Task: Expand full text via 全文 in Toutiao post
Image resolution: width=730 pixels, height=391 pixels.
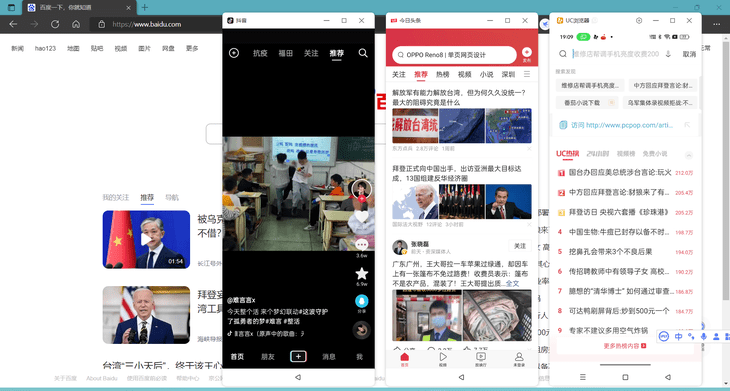Action: (x=513, y=283)
